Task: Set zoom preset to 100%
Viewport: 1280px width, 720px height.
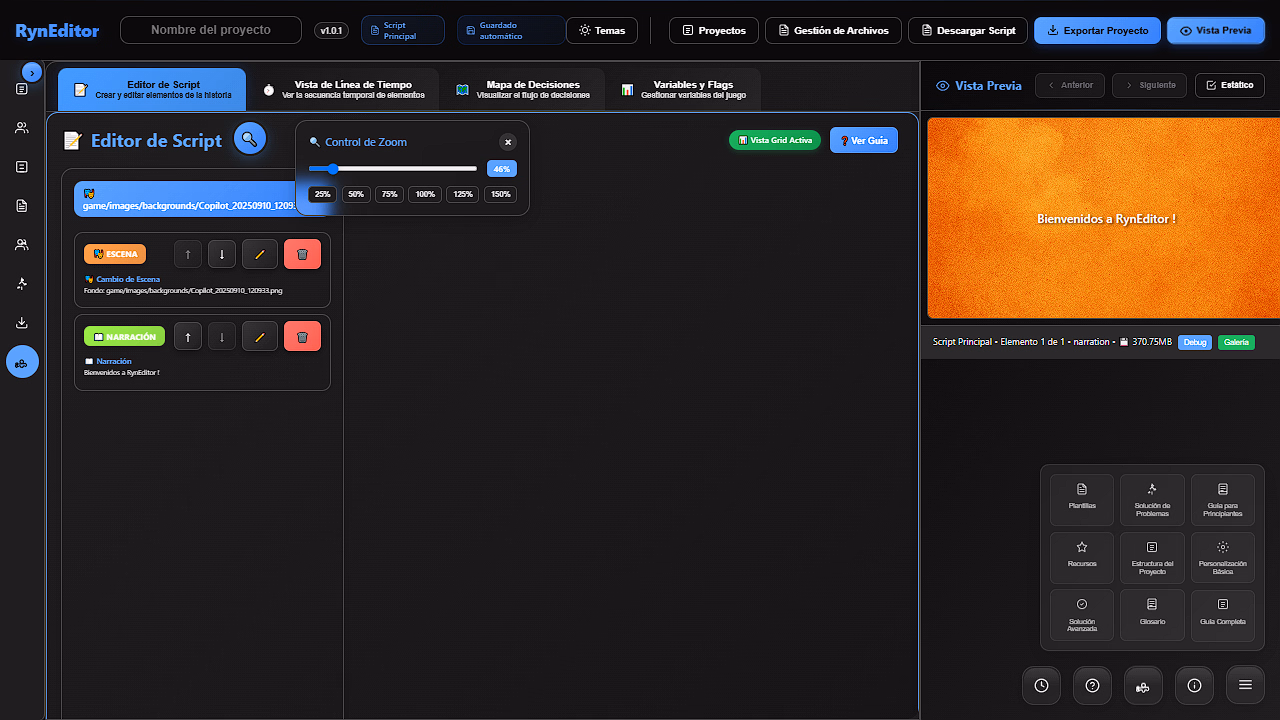Action: [425, 194]
